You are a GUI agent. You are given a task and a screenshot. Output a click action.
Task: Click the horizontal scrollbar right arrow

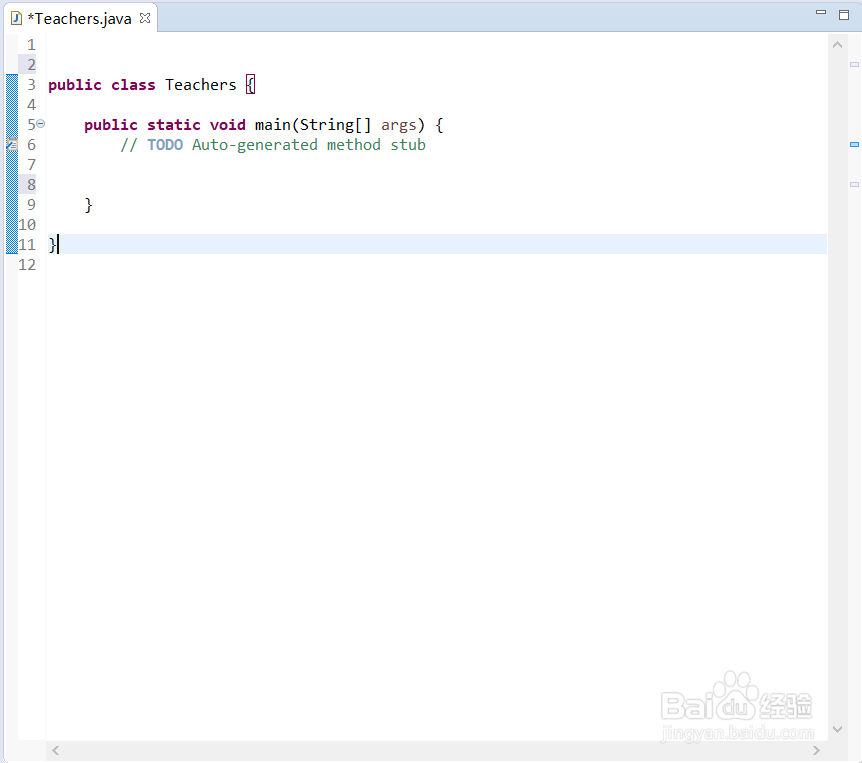point(816,750)
